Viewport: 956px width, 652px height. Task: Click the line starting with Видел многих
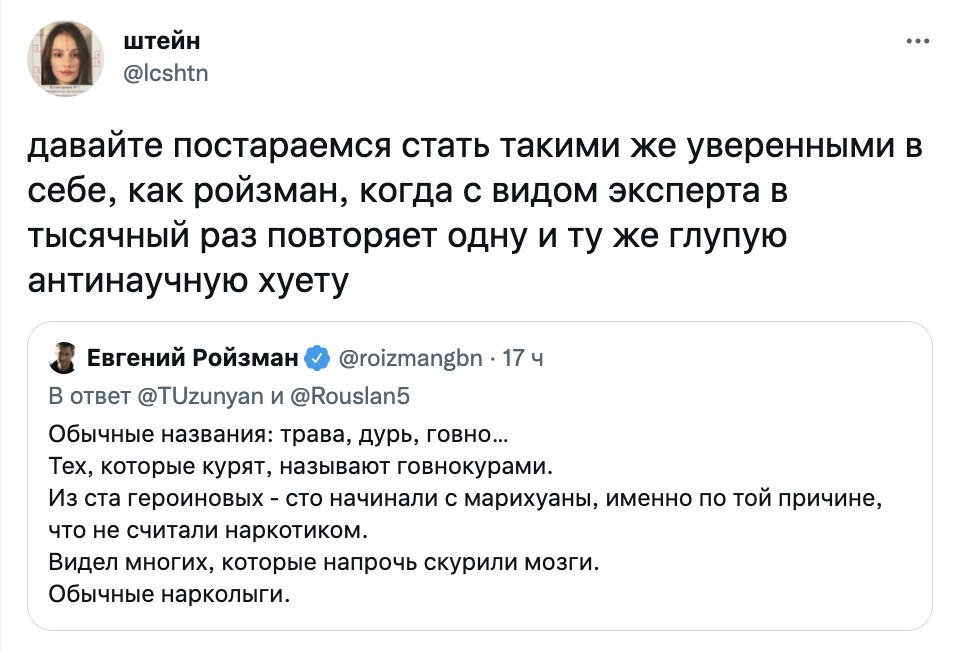click(323, 562)
